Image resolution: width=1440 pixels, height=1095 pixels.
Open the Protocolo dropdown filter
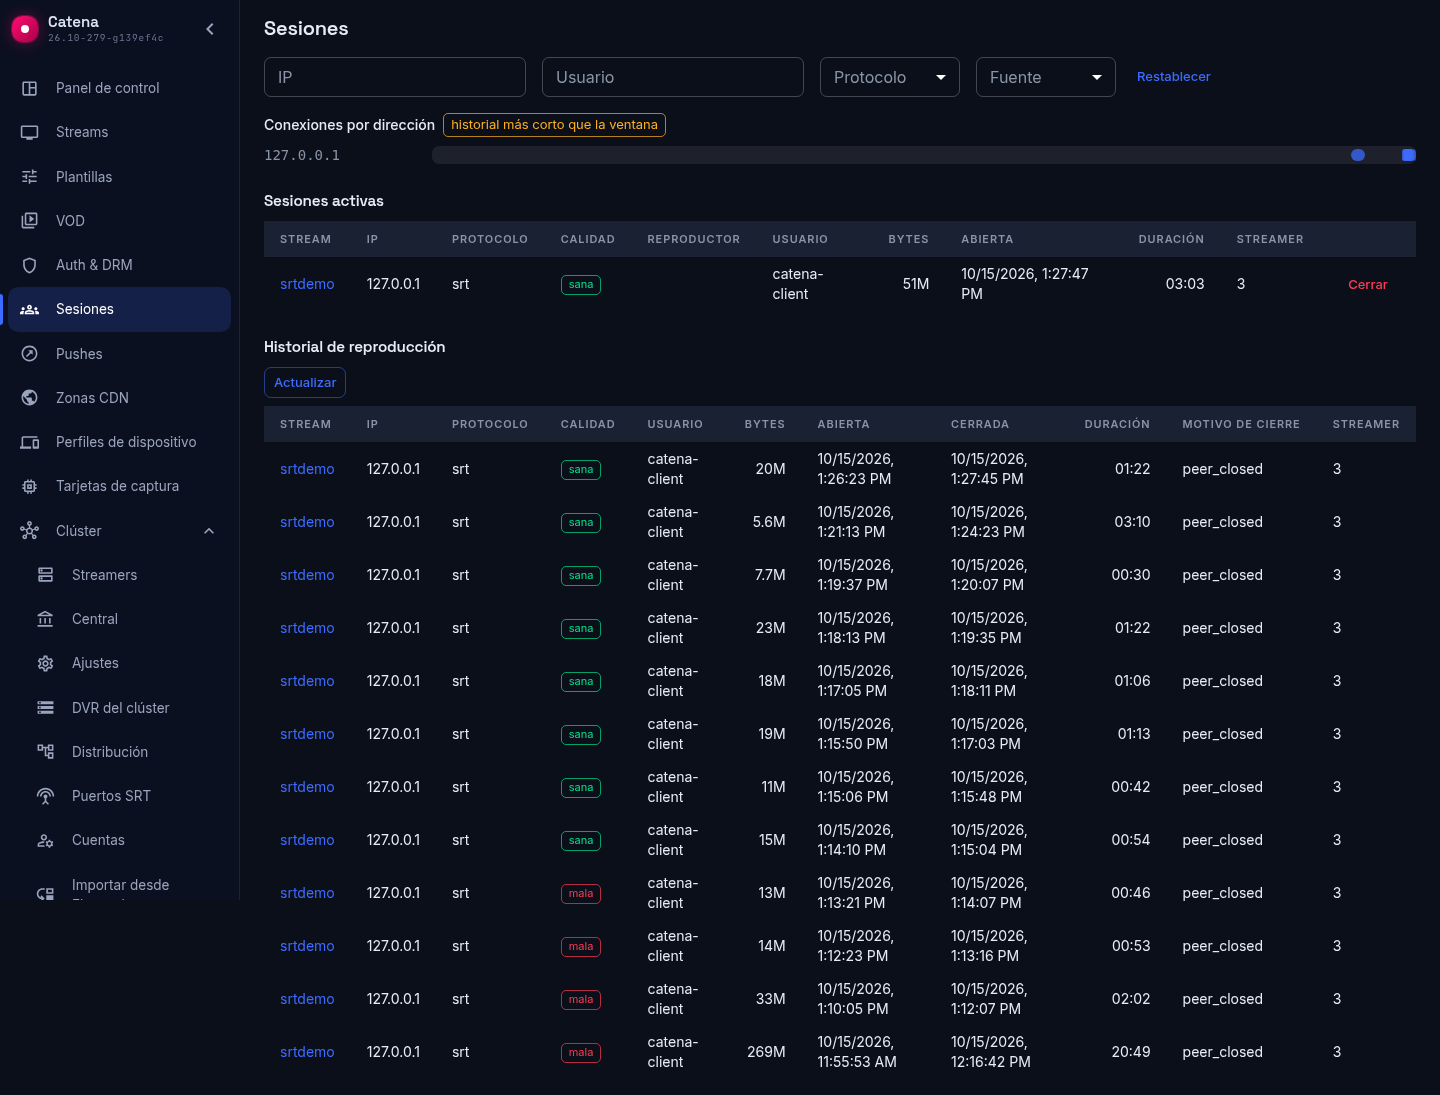[x=890, y=77]
